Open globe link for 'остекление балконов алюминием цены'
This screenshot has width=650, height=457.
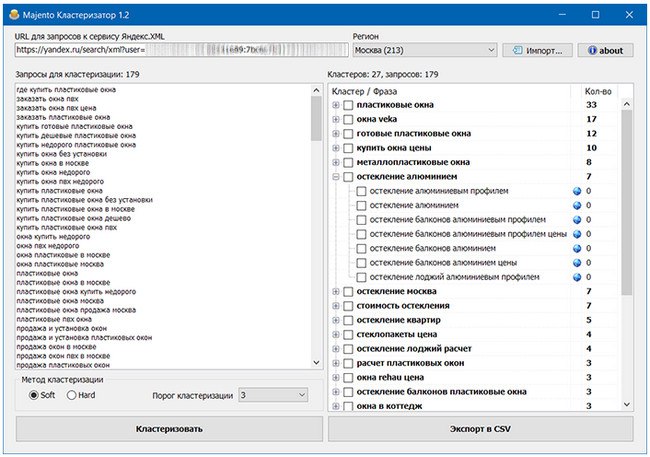(577, 263)
